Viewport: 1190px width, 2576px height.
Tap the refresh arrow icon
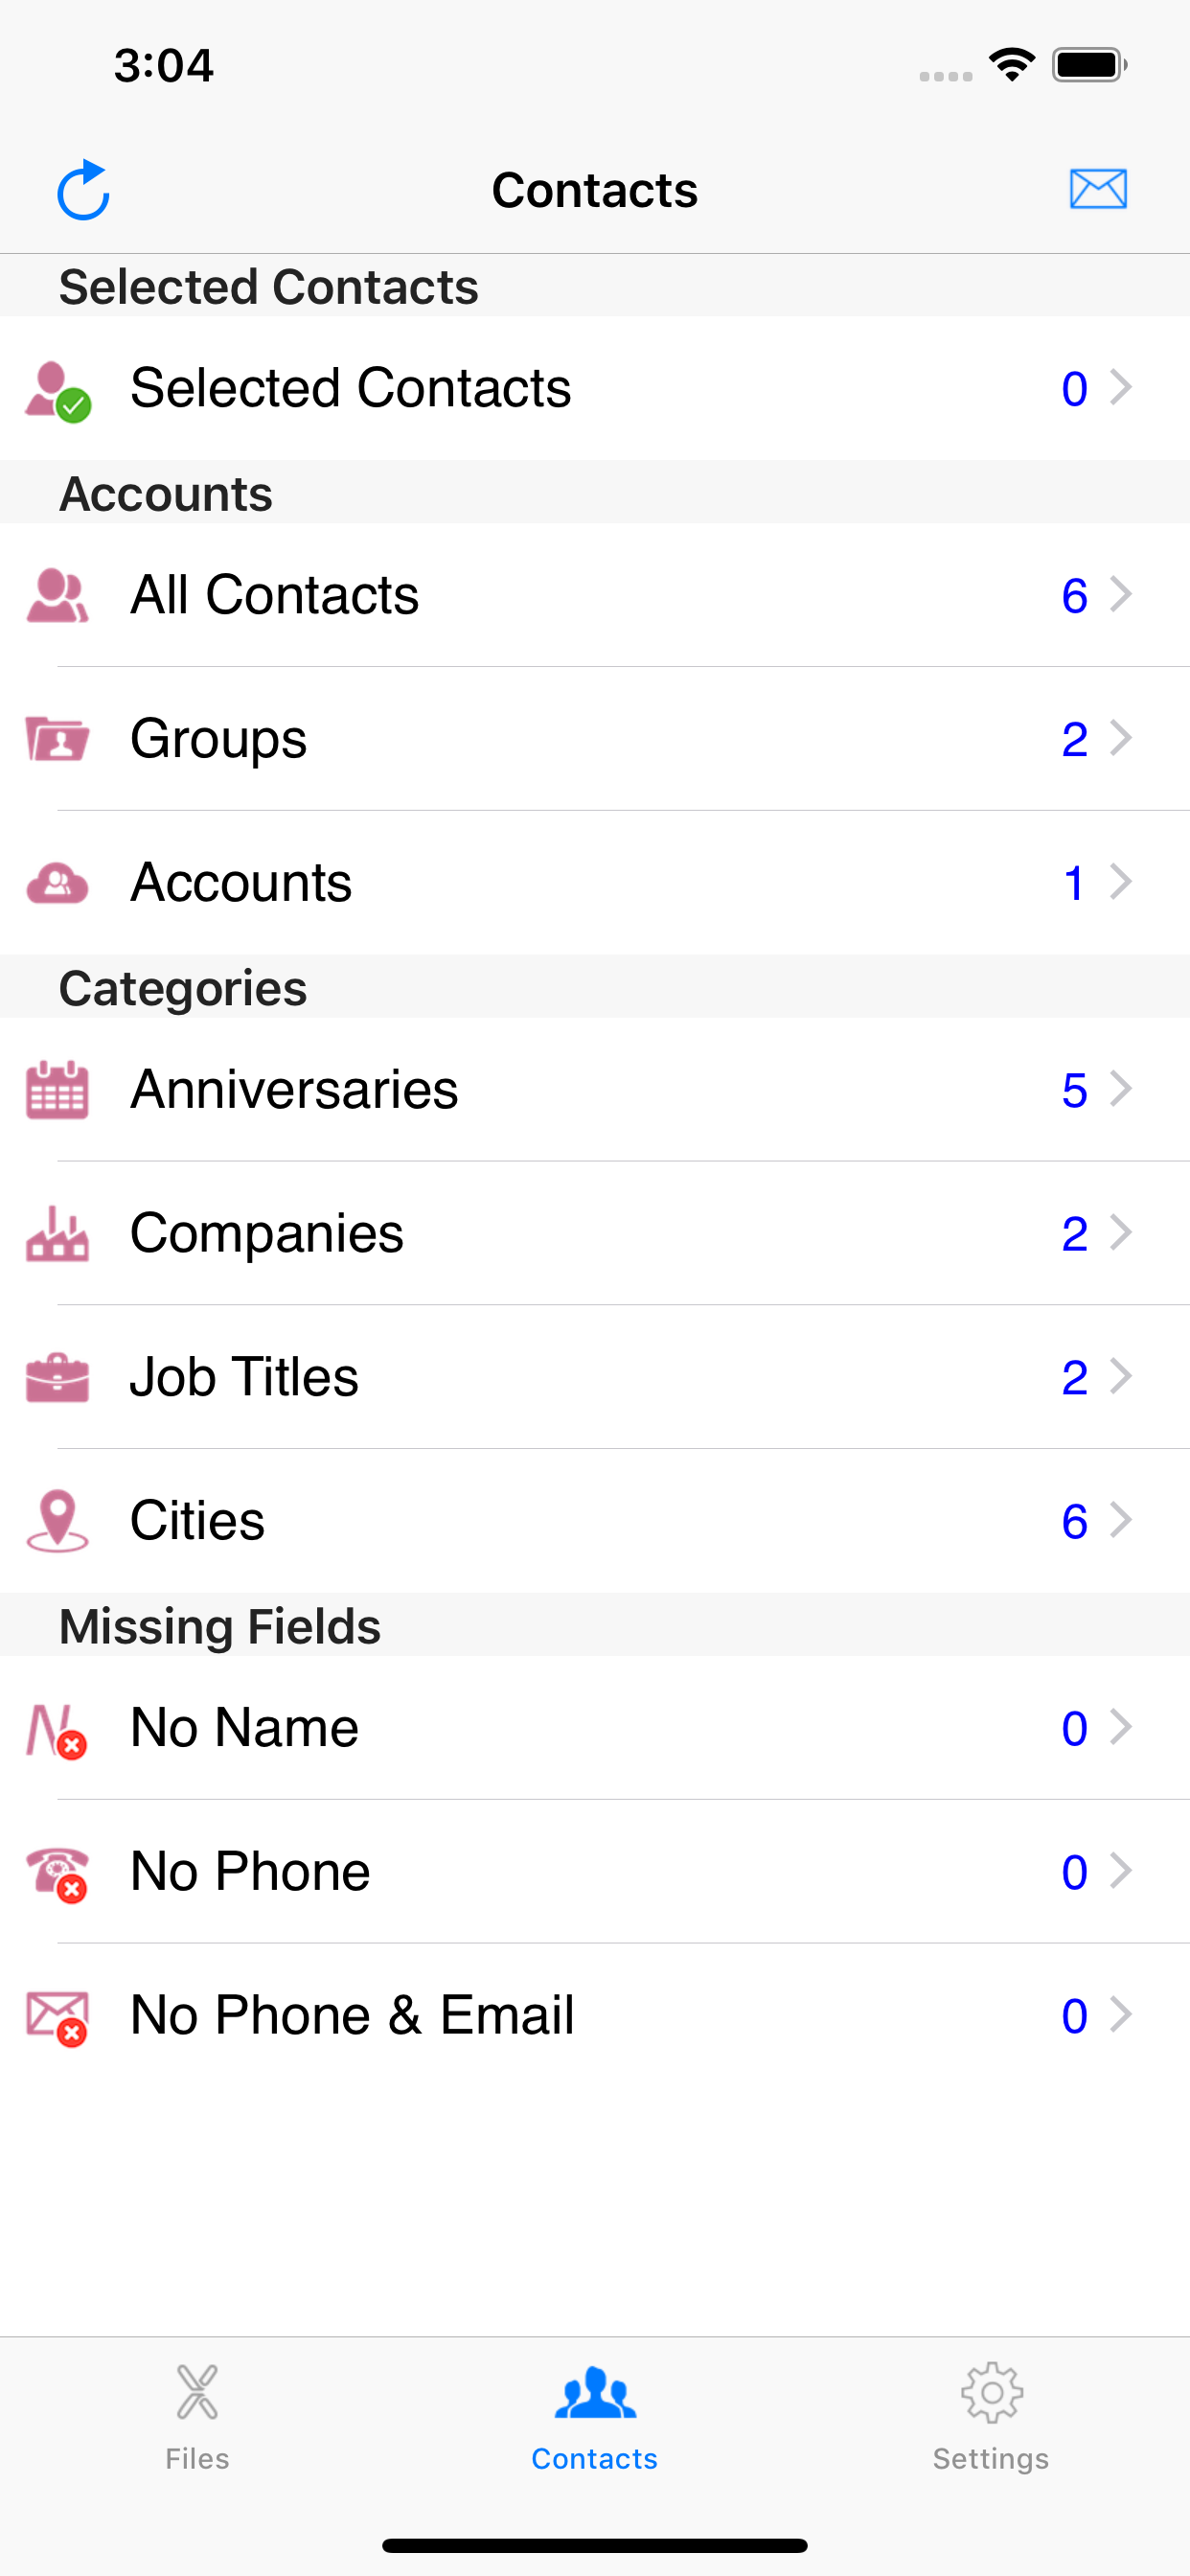(83, 190)
